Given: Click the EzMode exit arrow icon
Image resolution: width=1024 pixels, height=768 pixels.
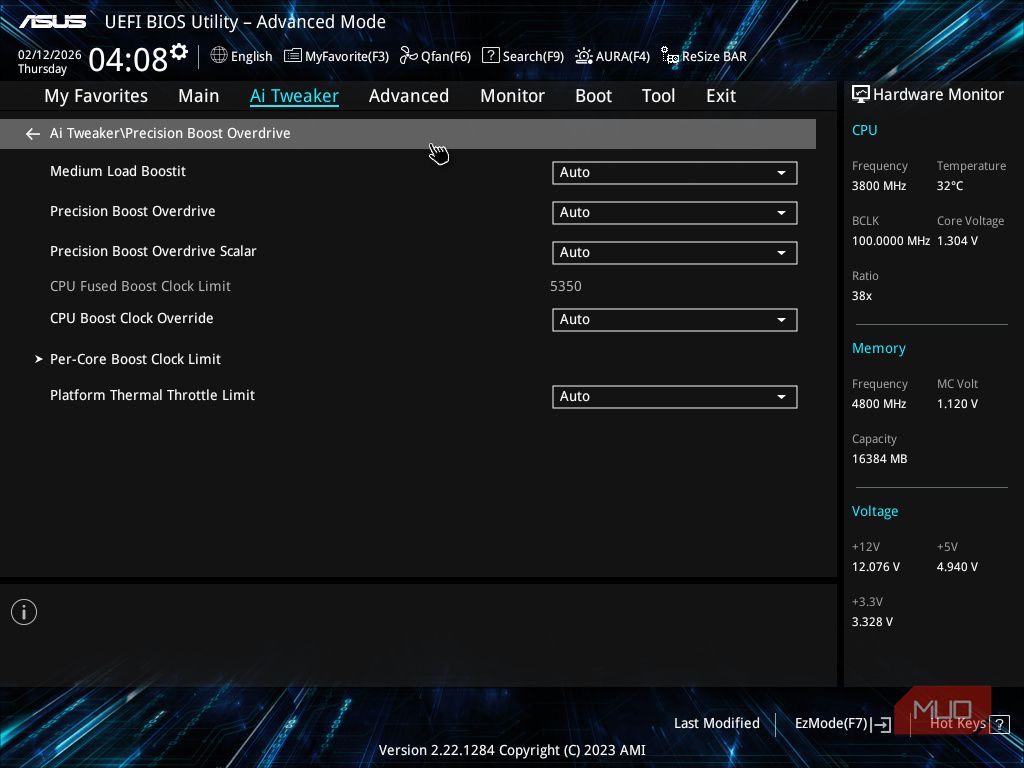Looking at the screenshot, I should pyautogui.click(x=881, y=724).
